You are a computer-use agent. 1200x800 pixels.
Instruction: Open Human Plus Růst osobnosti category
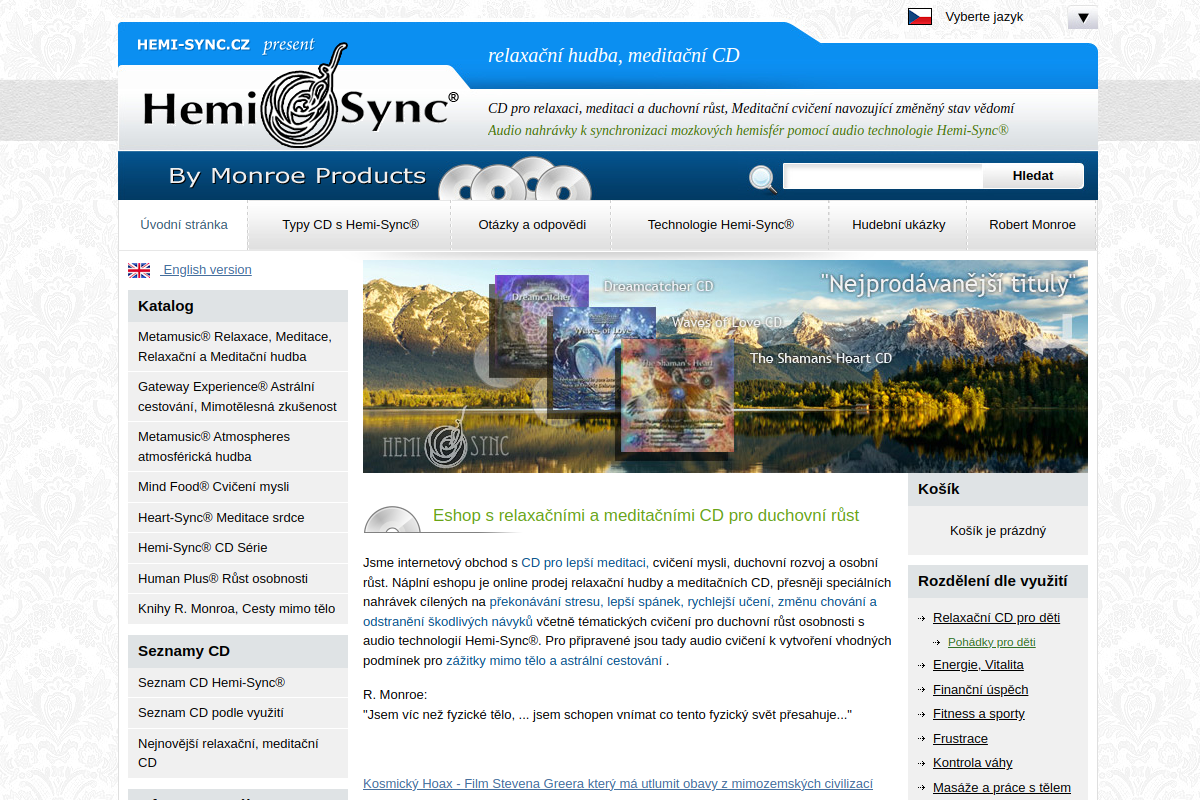(x=238, y=579)
